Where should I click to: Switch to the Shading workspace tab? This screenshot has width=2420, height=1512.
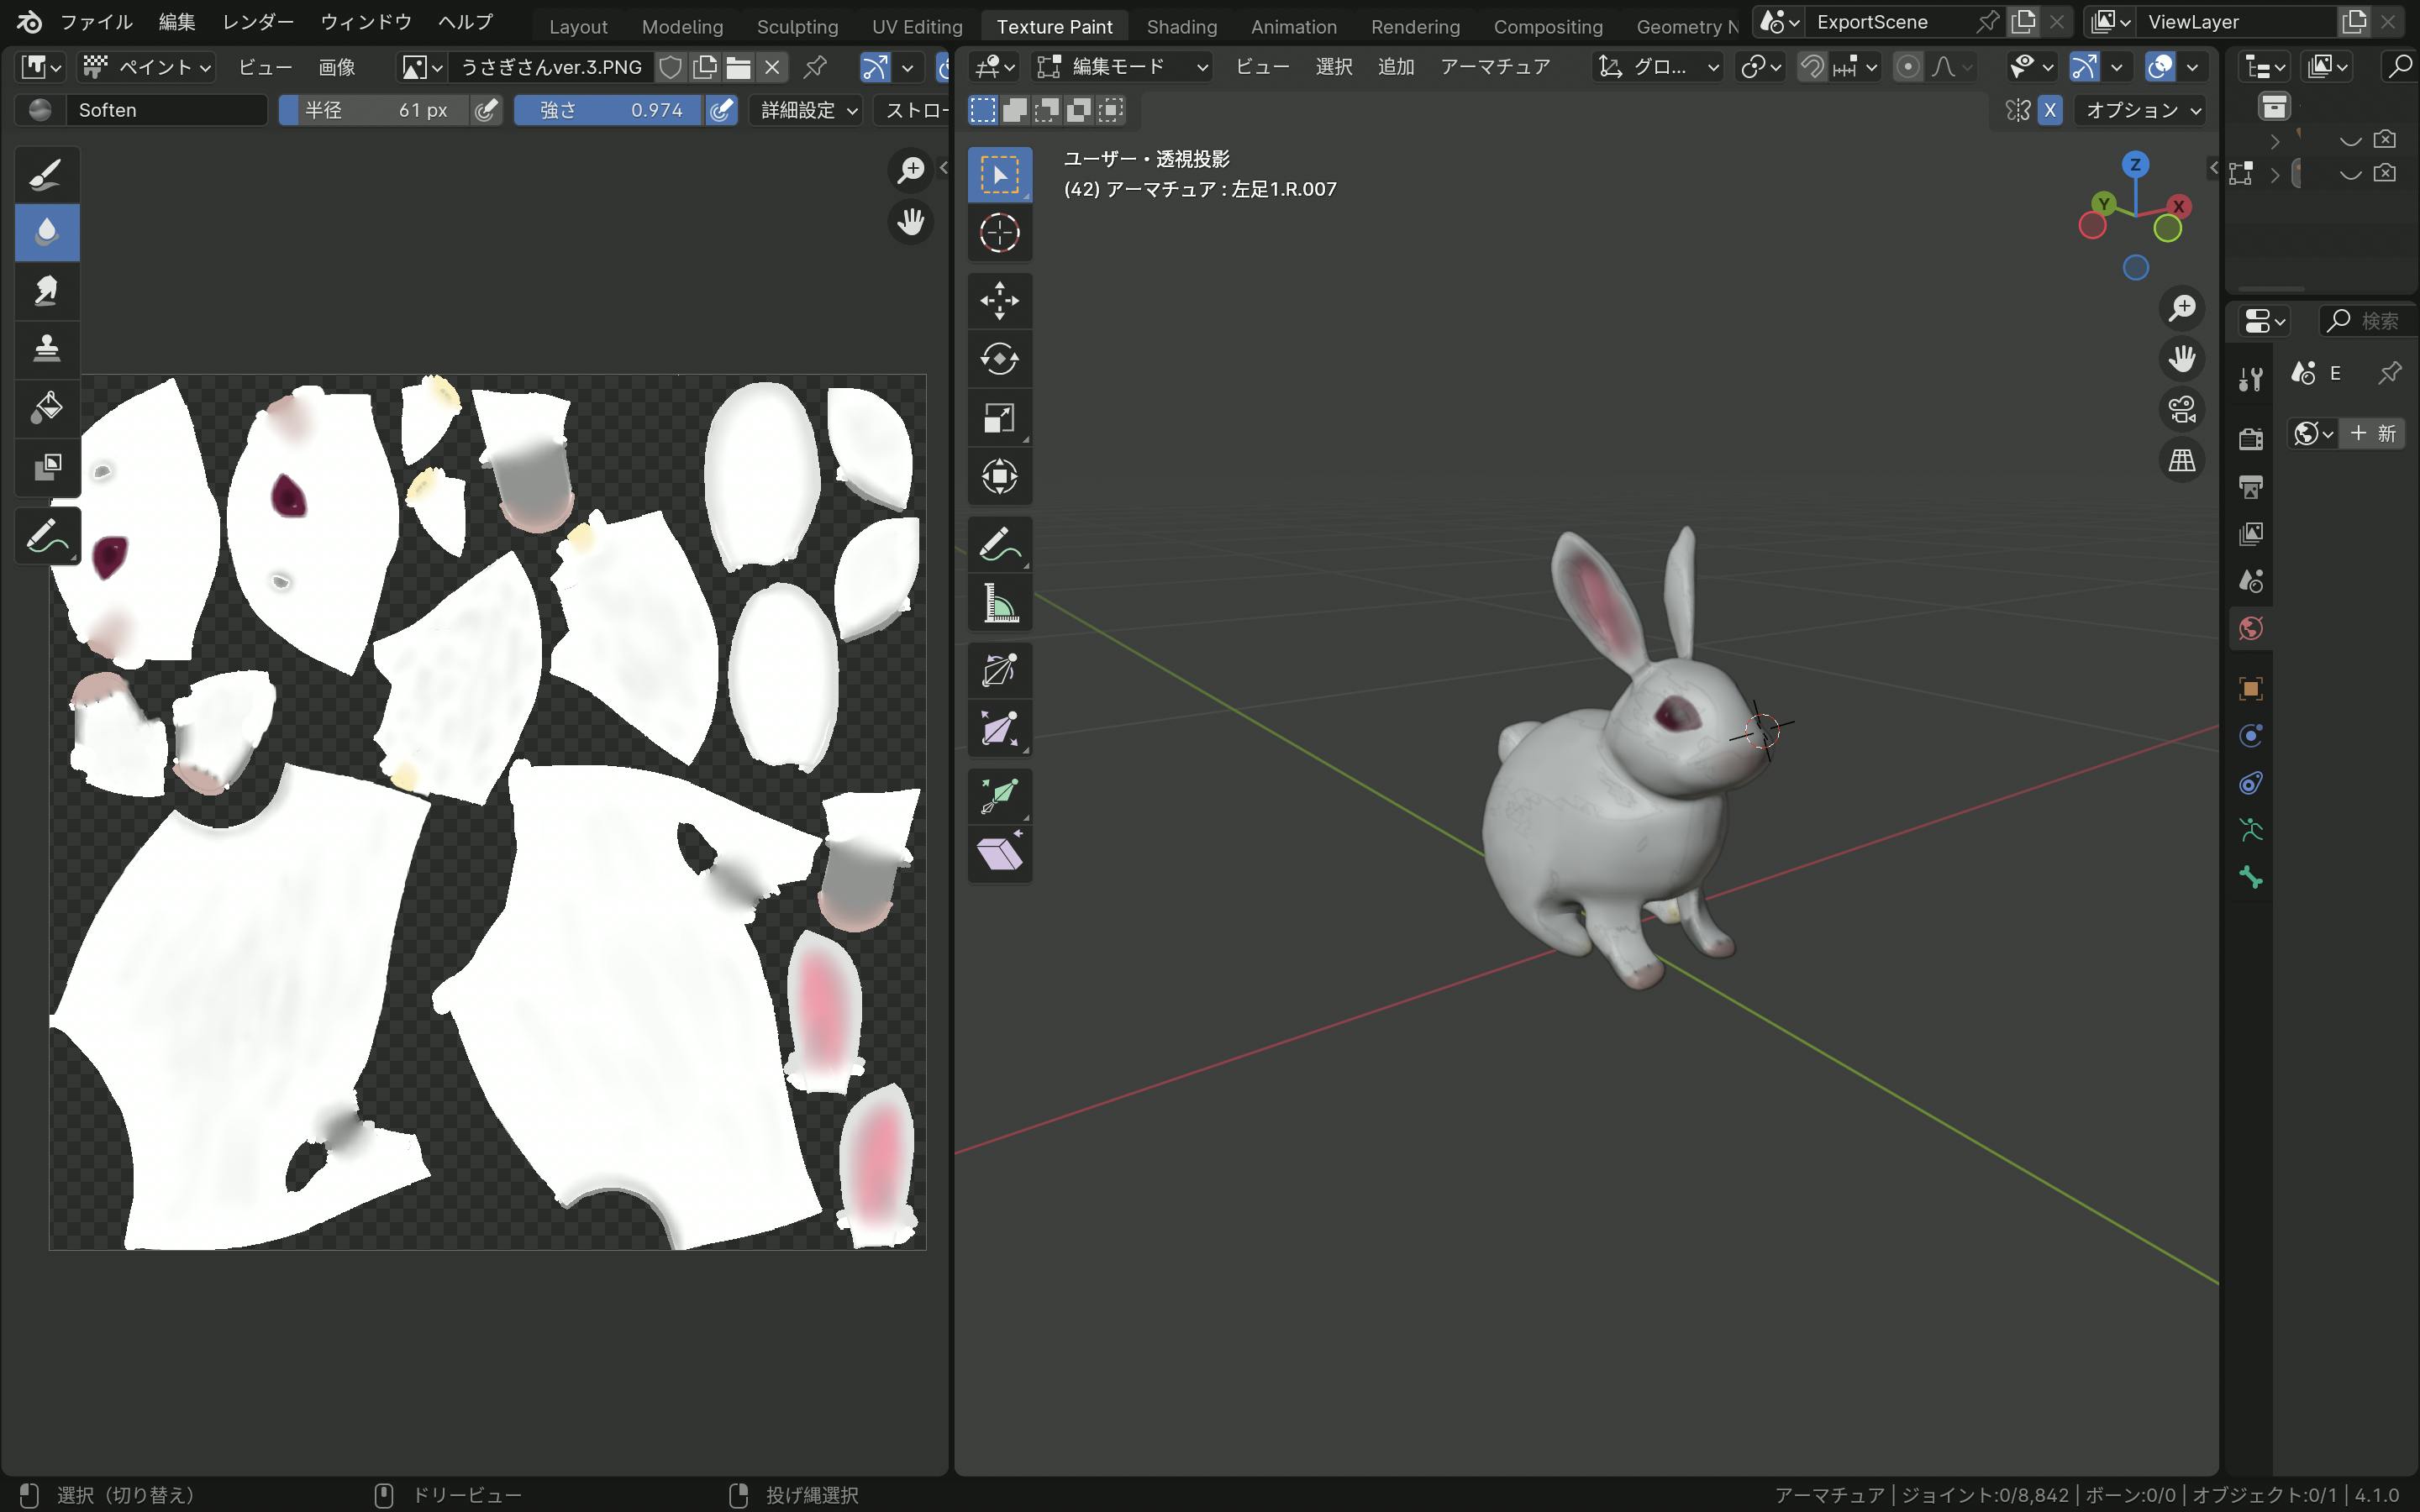click(1181, 27)
